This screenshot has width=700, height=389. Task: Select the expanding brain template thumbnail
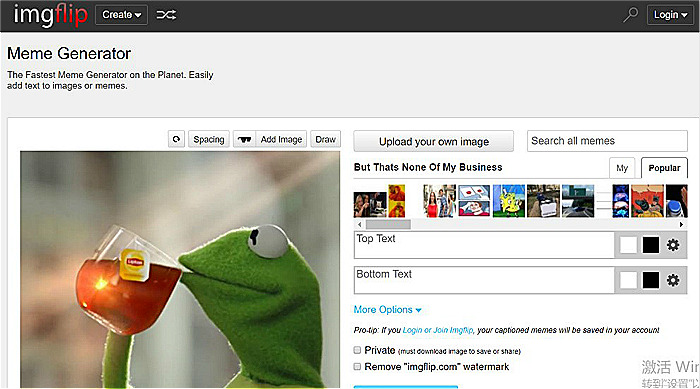tap(621, 201)
